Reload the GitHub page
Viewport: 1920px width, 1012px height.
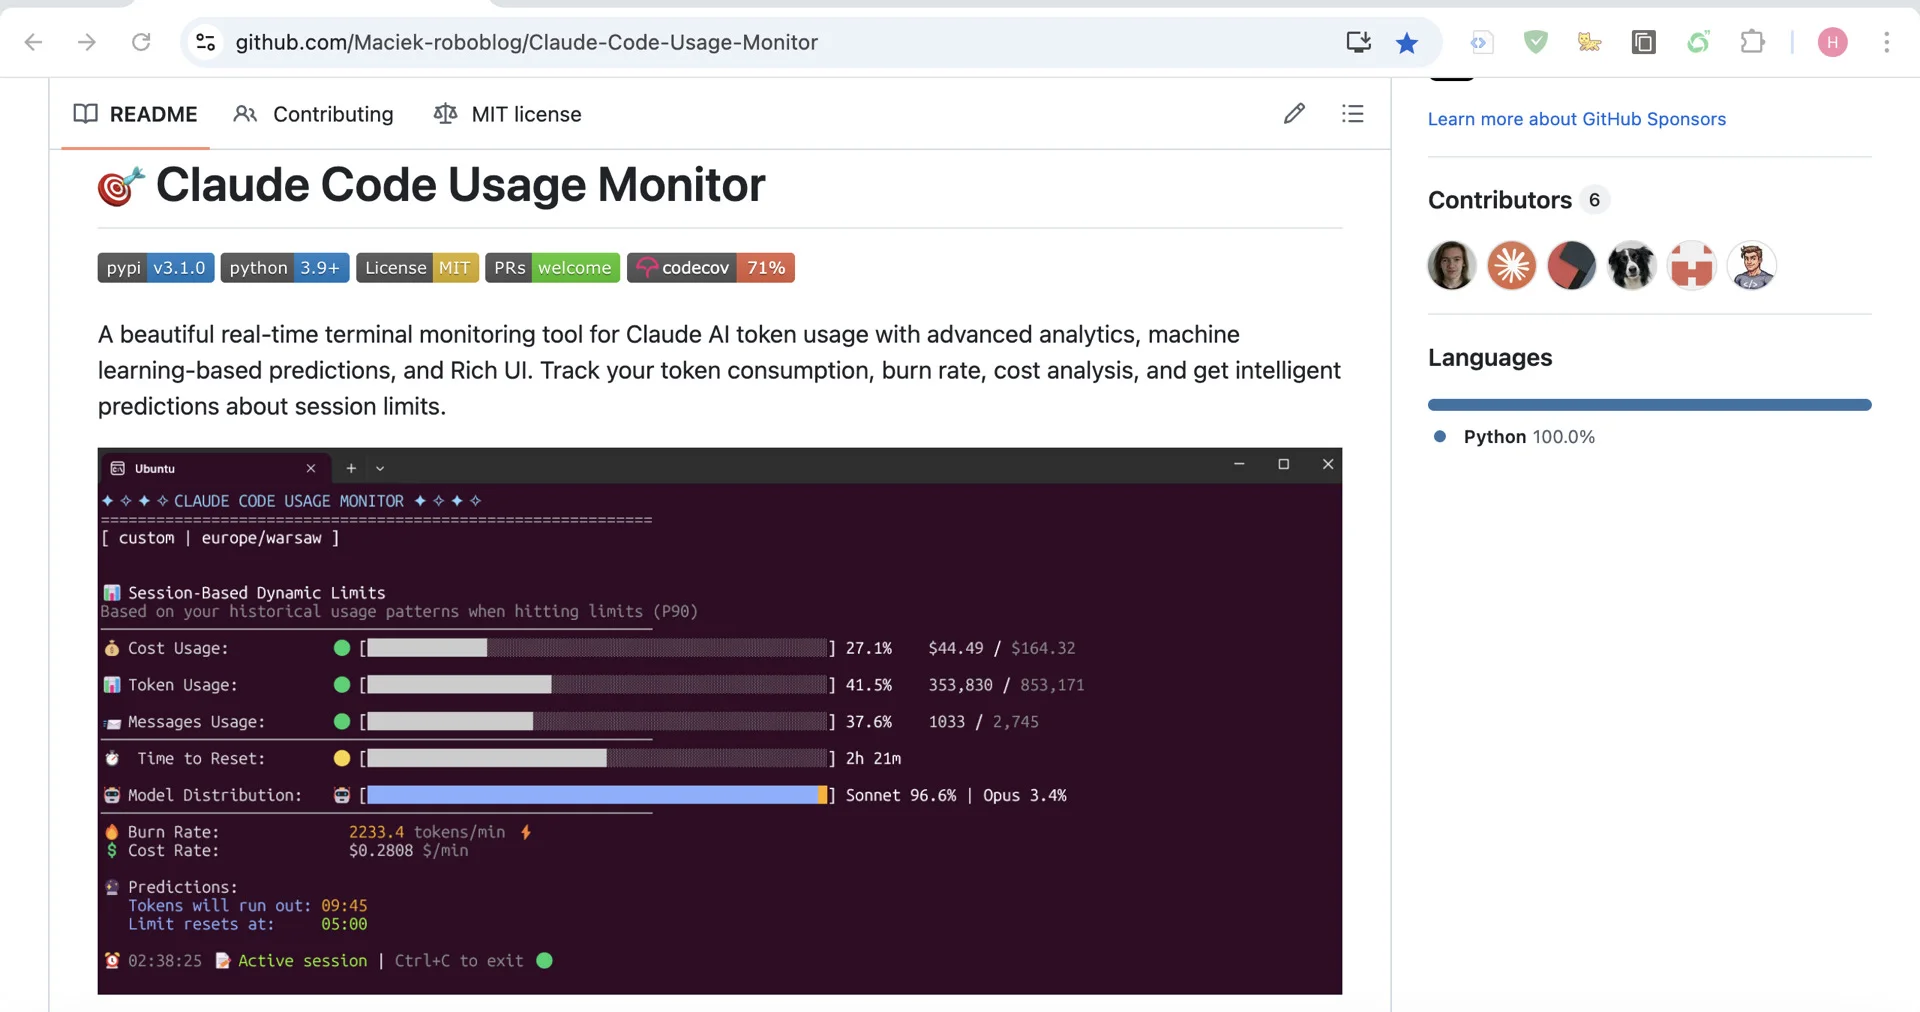click(x=141, y=42)
